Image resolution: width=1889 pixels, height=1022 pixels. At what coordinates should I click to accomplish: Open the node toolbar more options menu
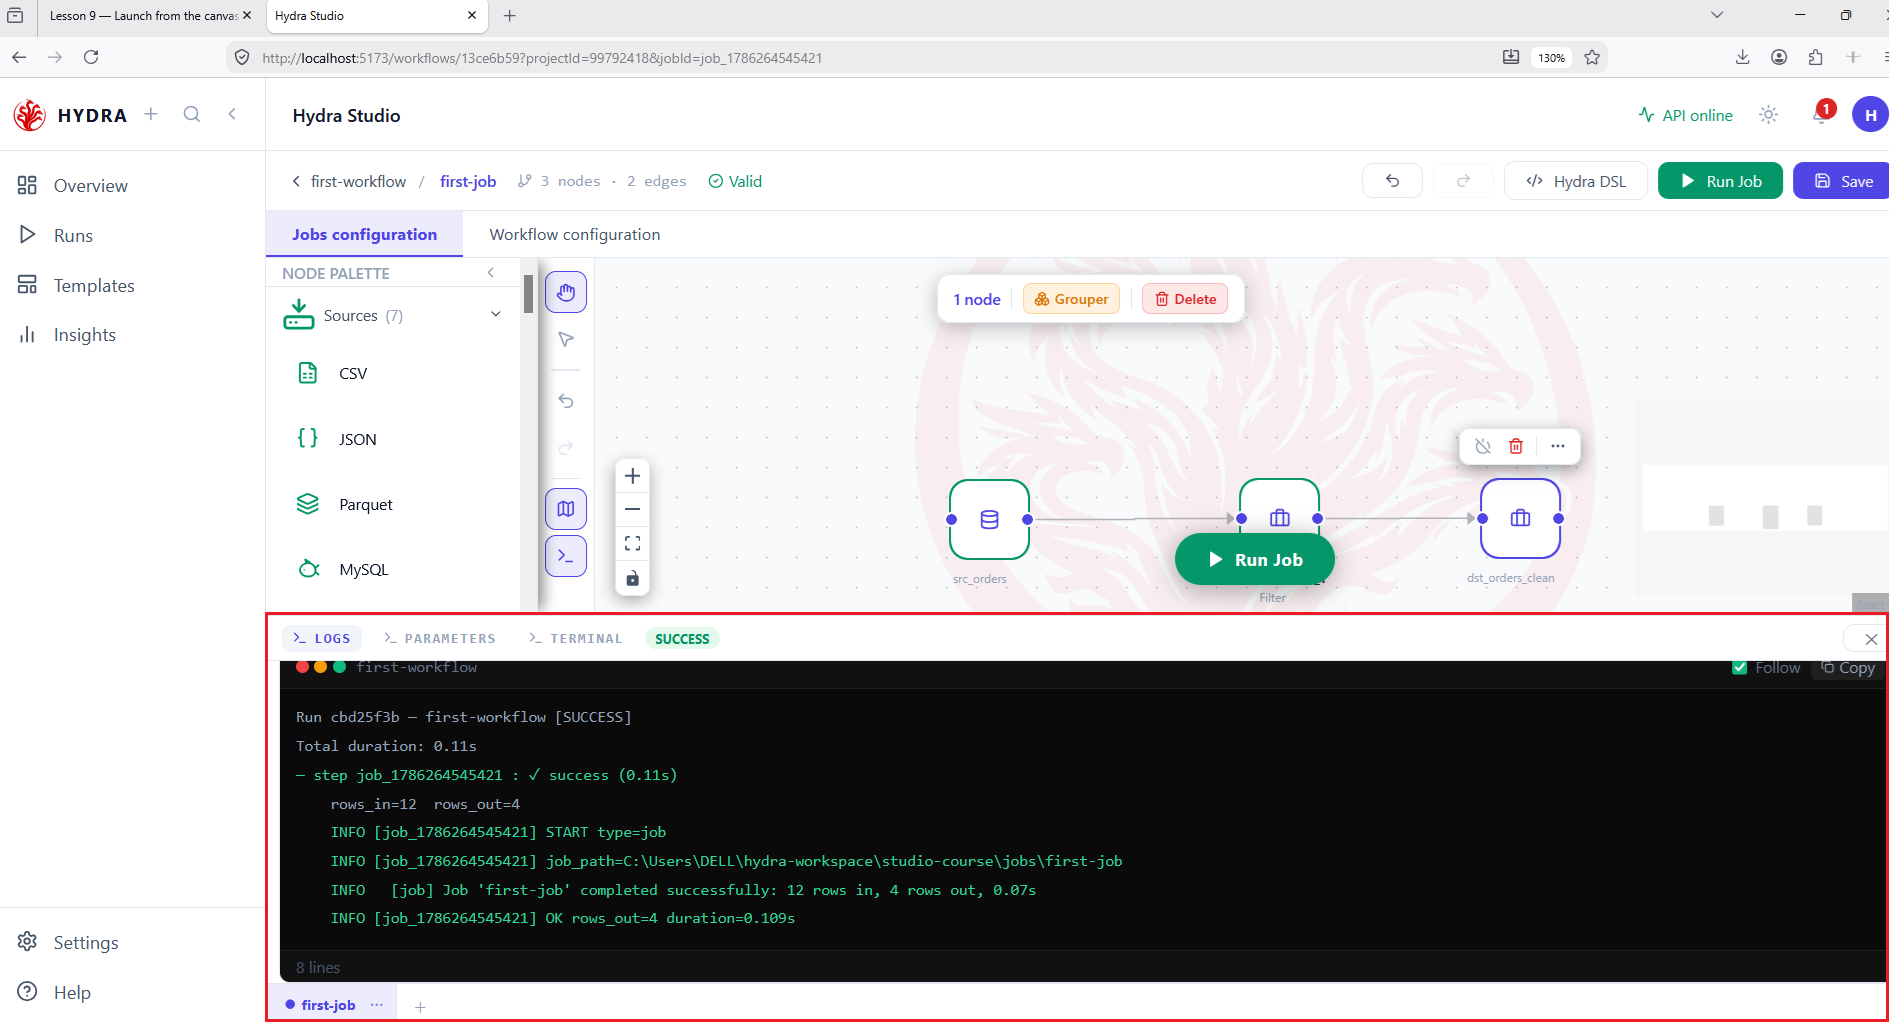click(x=1557, y=446)
